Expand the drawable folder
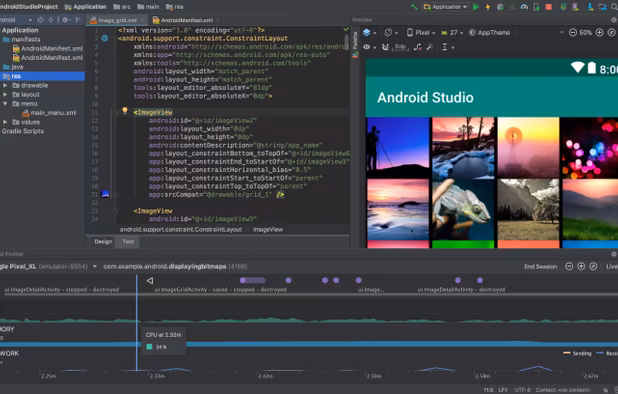Image resolution: width=618 pixels, height=394 pixels. (x=5, y=85)
